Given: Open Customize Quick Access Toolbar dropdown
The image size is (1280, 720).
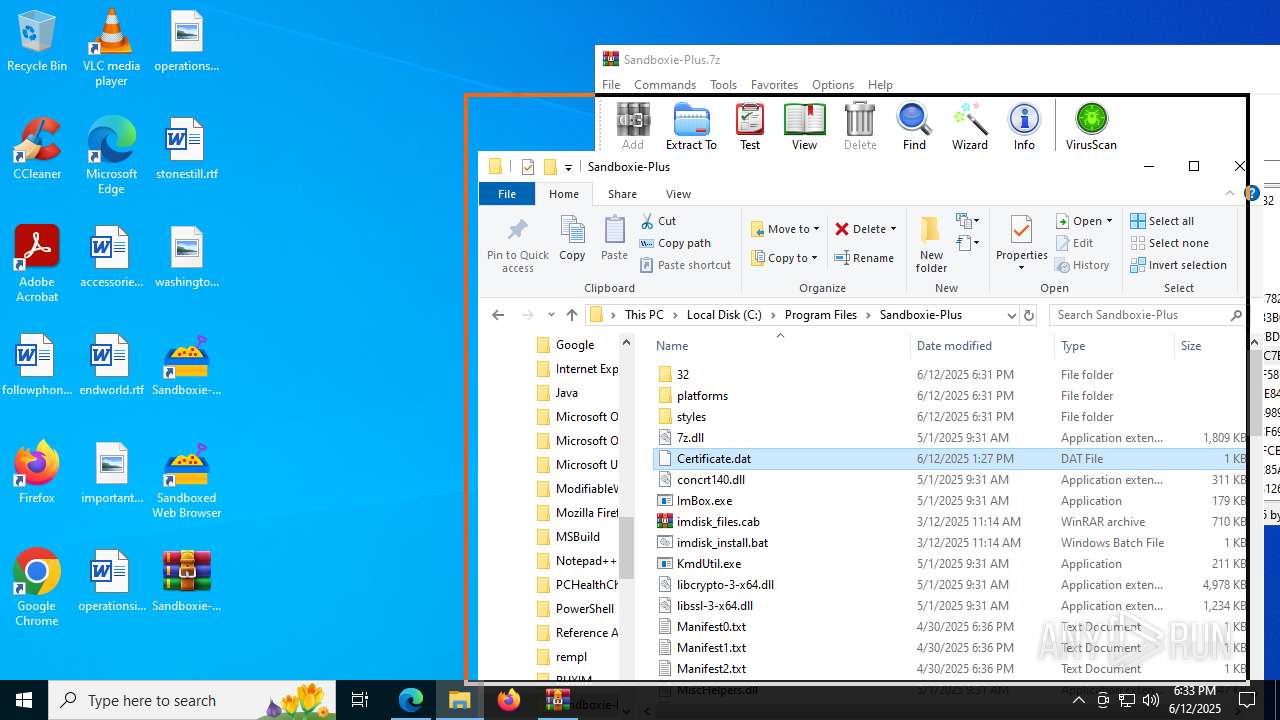Looking at the screenshot, I should point(568,167).
